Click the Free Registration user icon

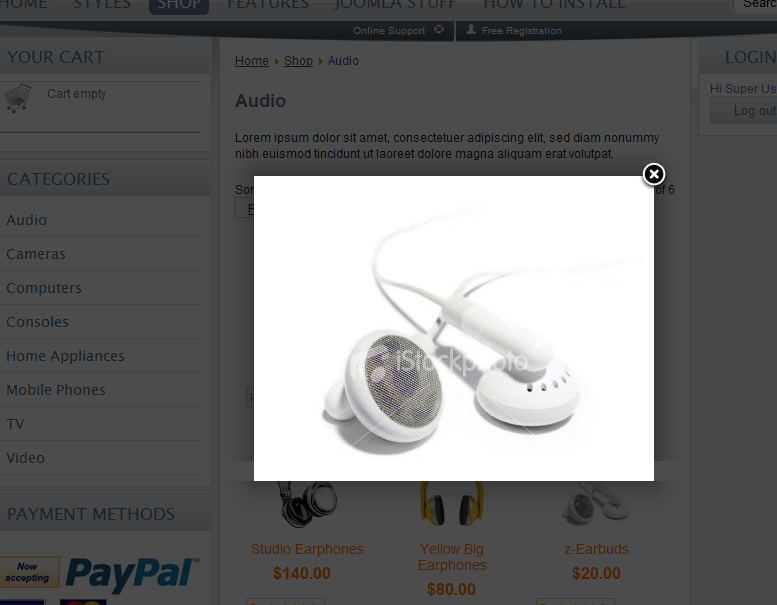click(471, 29)
